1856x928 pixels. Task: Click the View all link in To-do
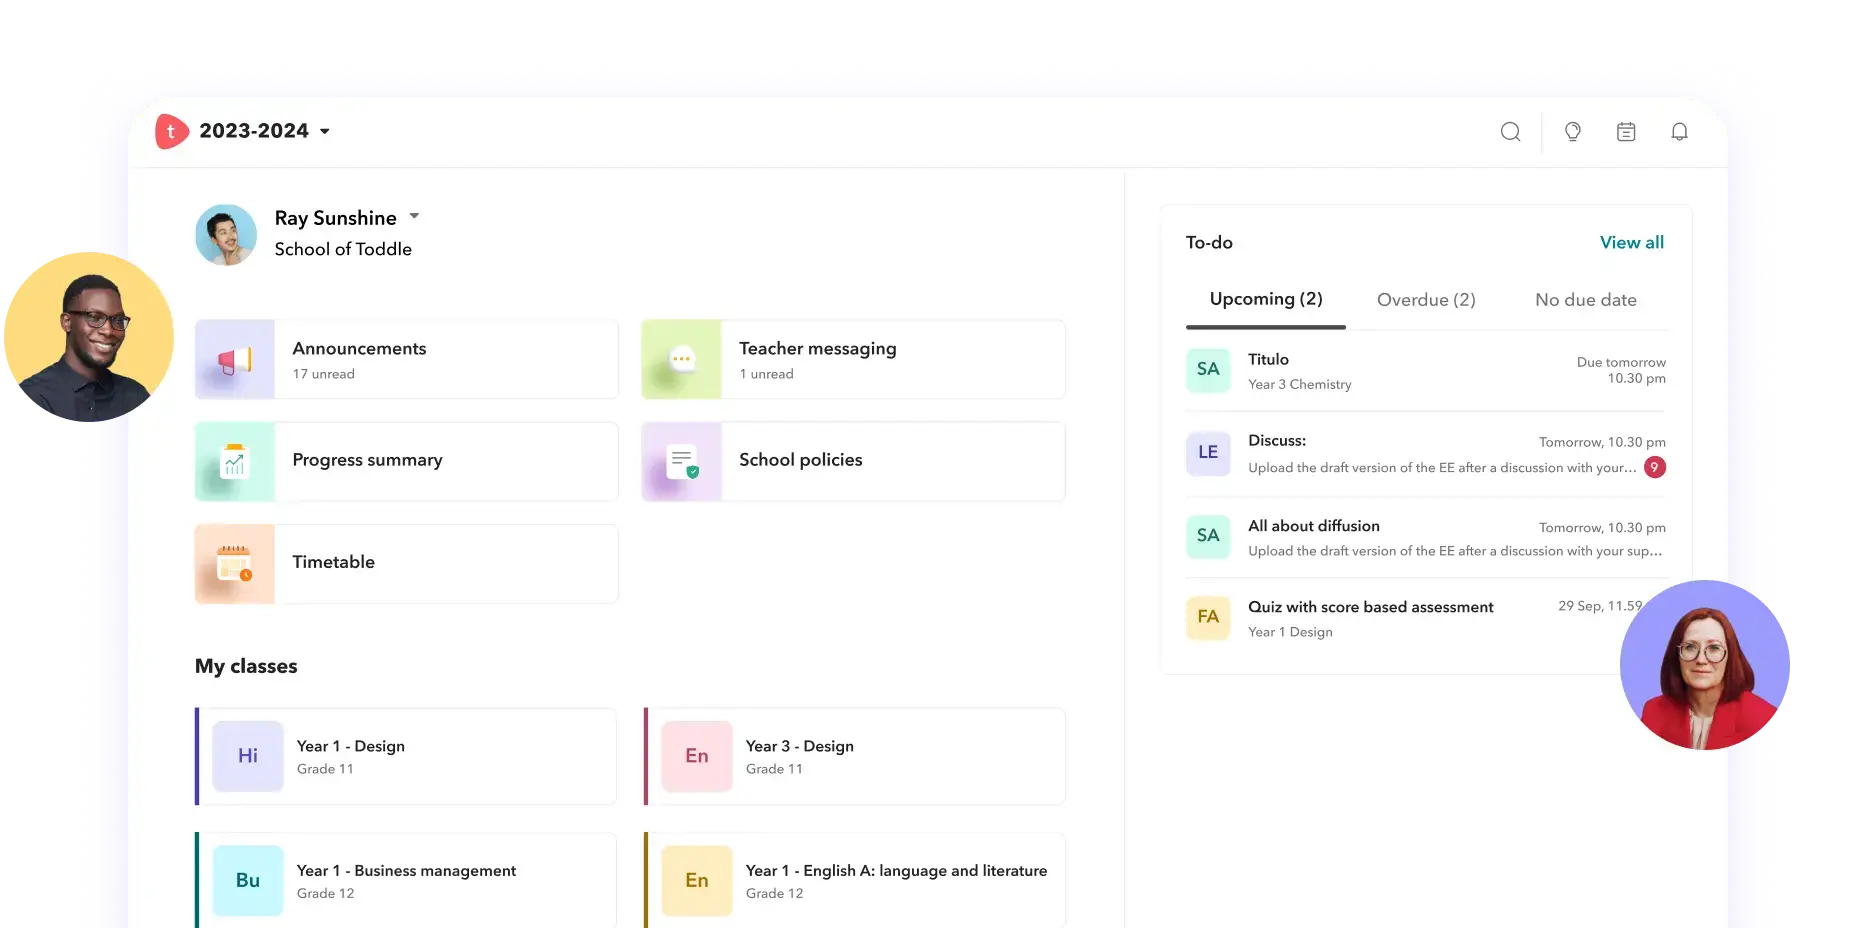point(1631,242)
